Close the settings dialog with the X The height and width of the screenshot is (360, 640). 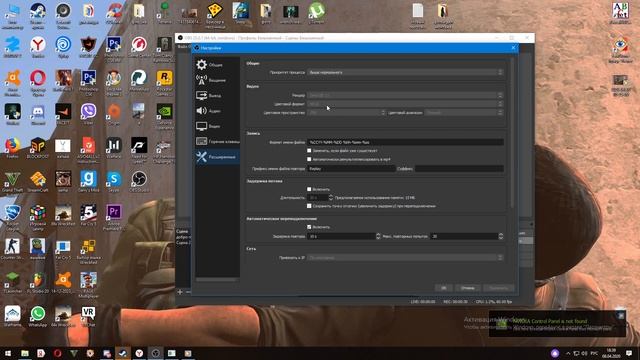point(513,48)
